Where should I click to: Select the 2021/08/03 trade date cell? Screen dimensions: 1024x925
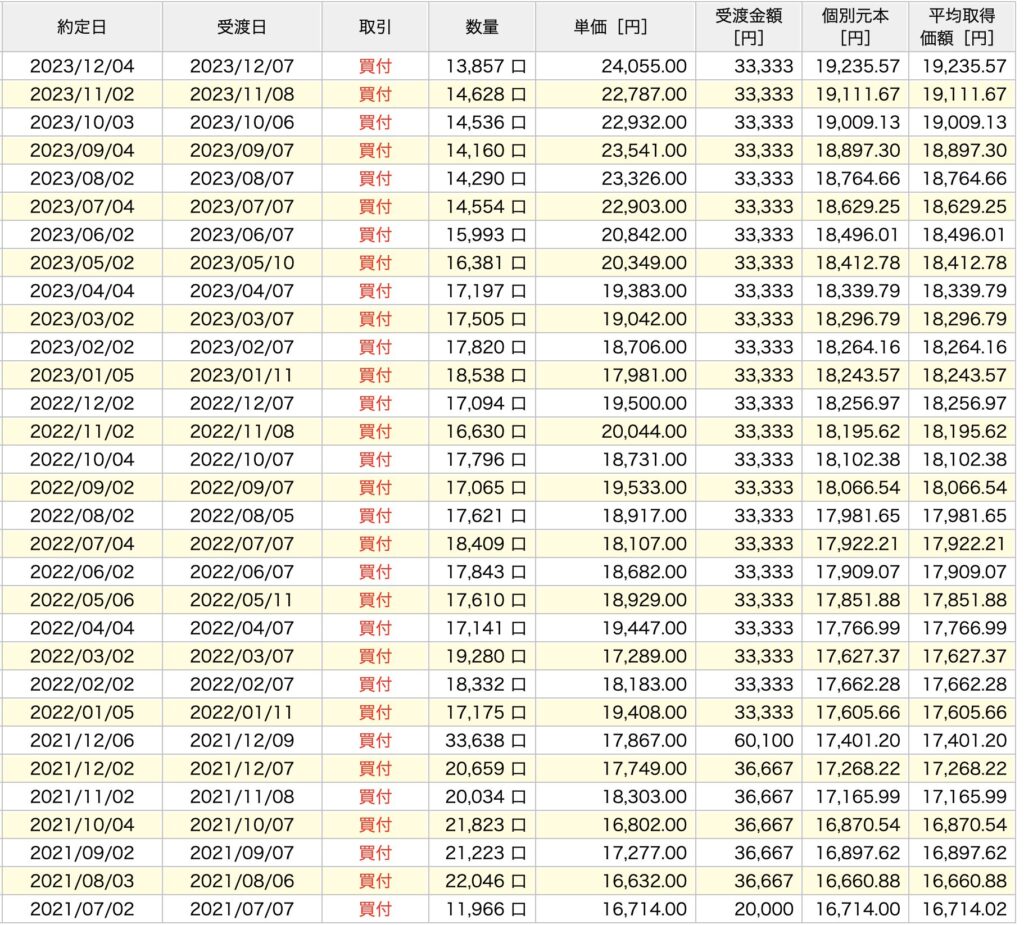click(x=82, y=882)
